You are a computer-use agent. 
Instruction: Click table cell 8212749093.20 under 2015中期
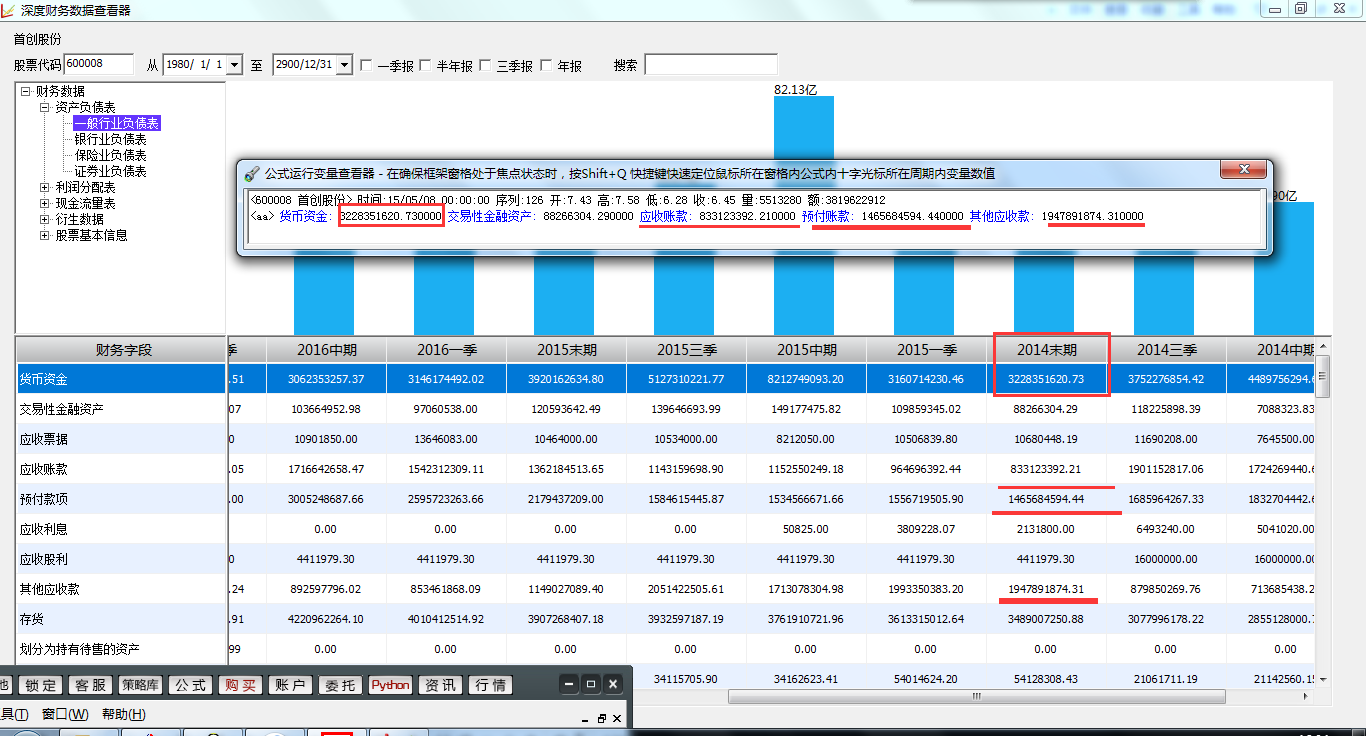coord(806,379)
